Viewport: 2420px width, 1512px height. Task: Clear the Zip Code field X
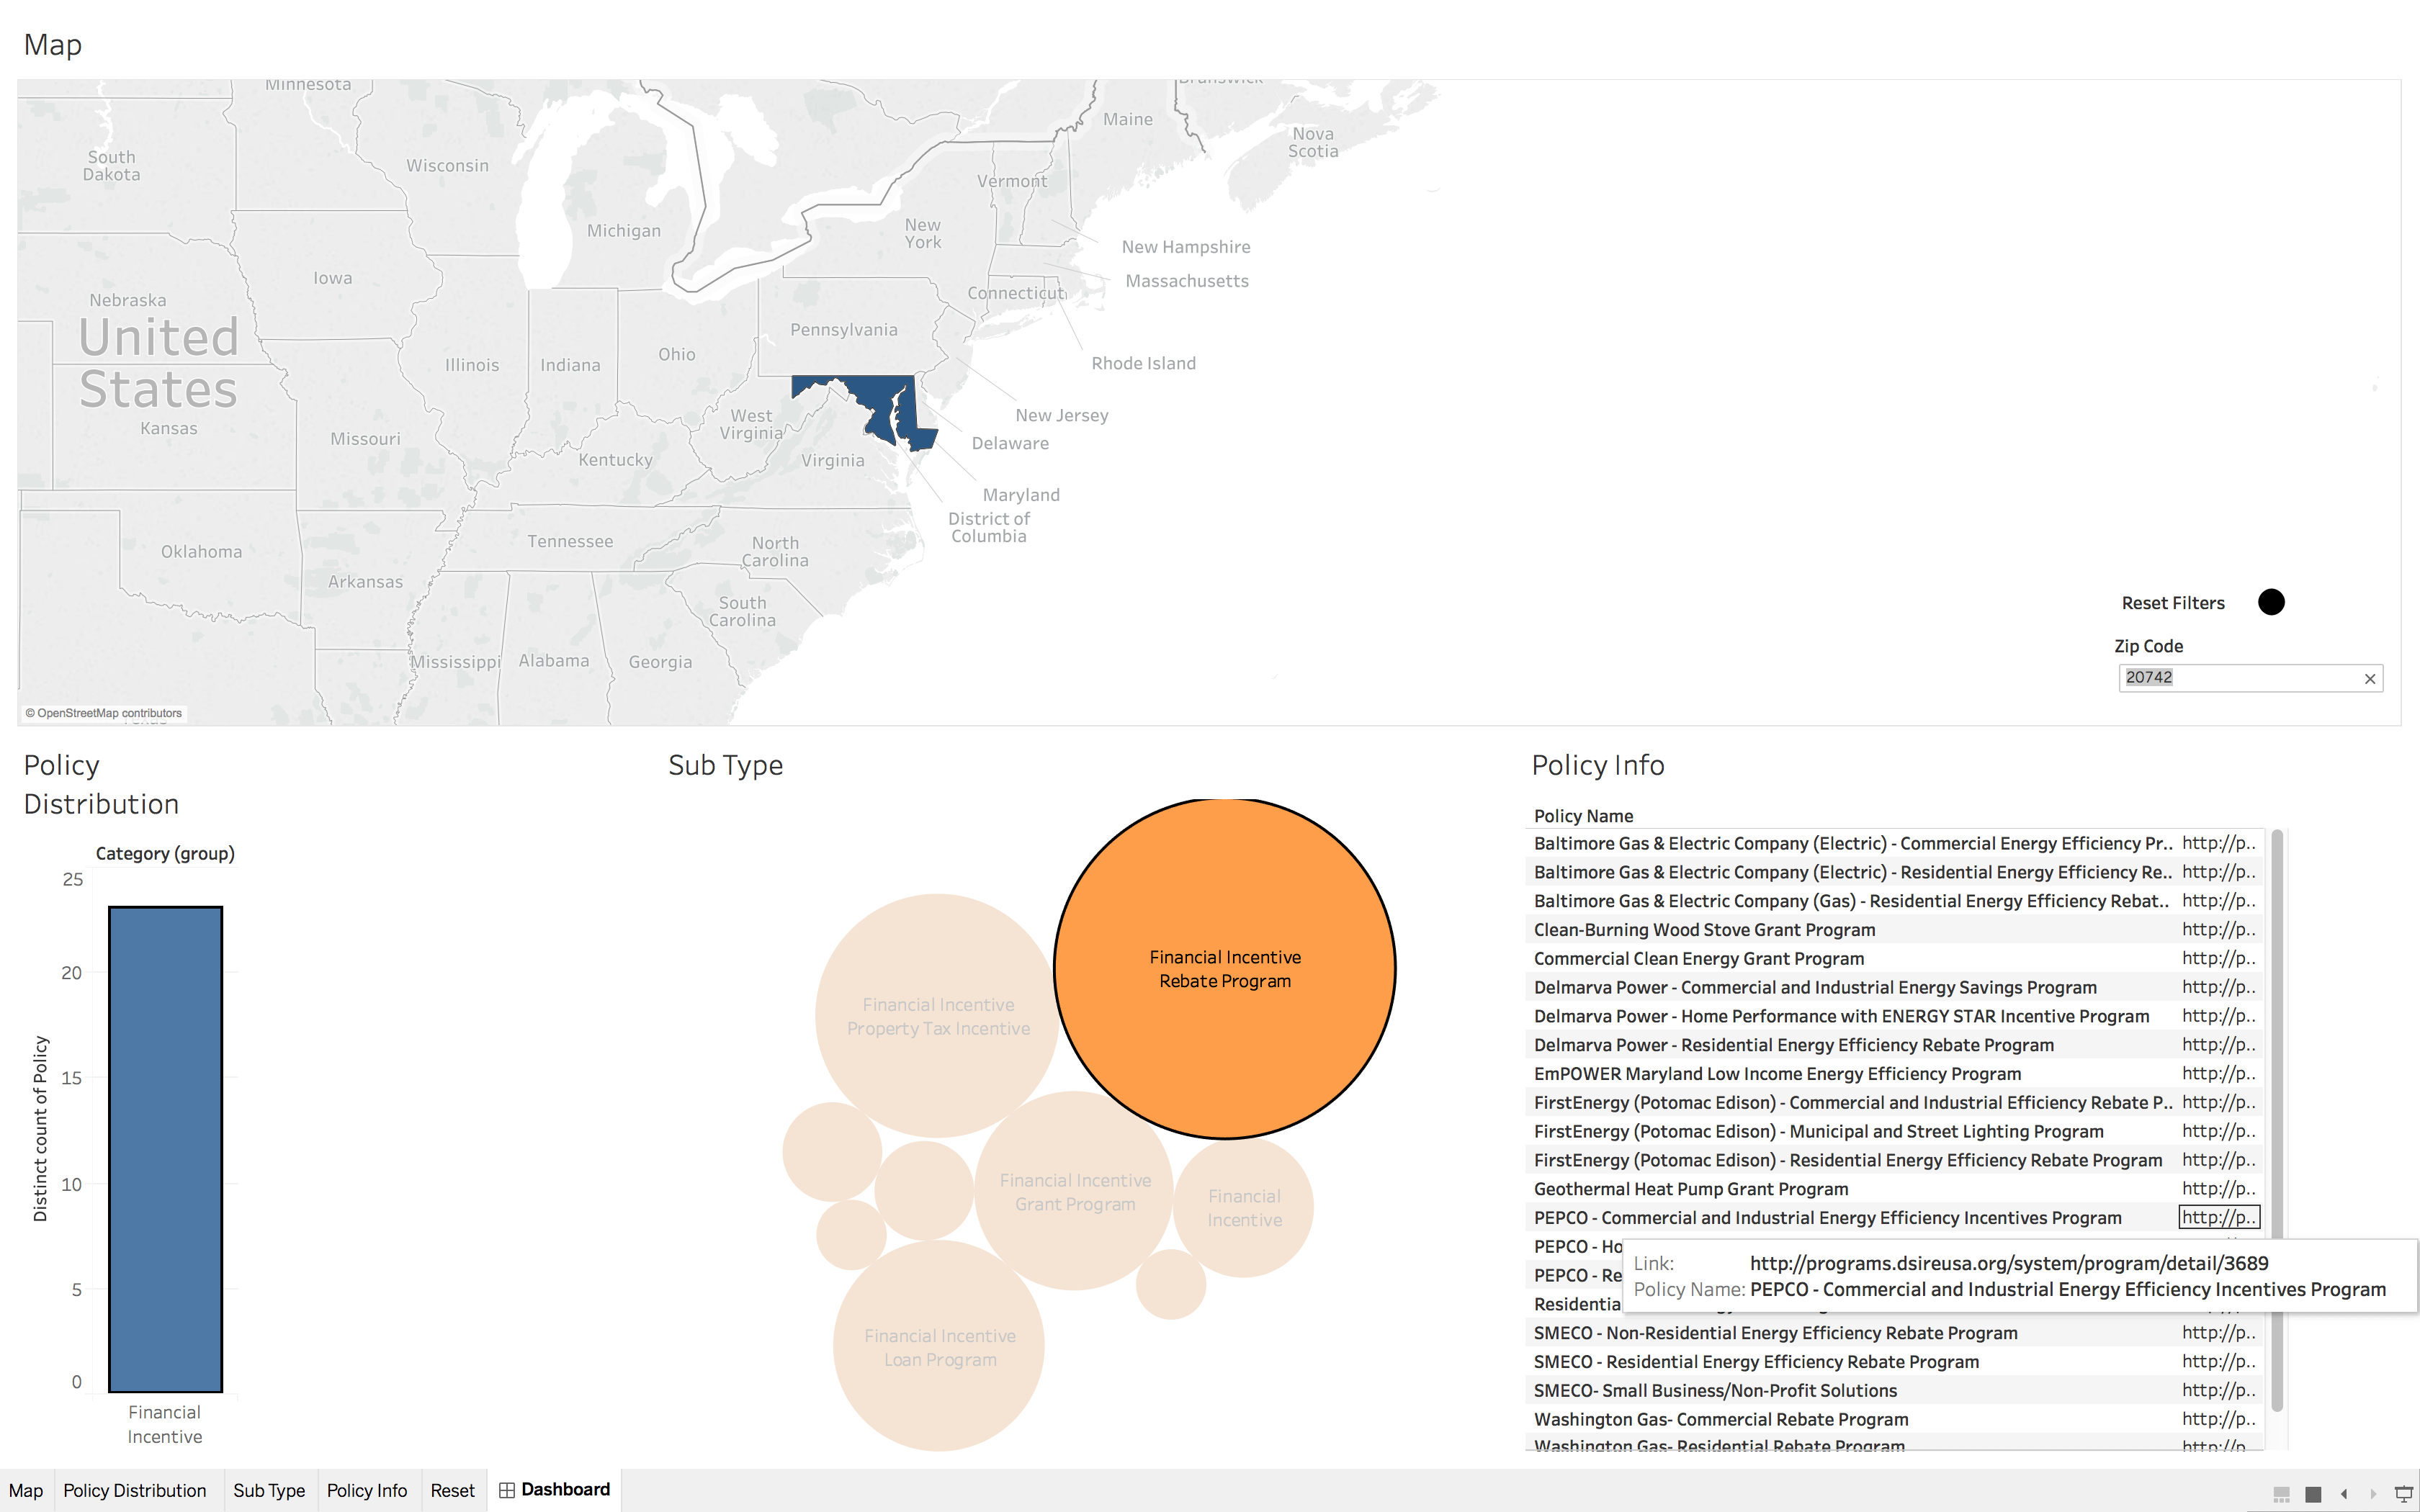[x=2369, y=679]
